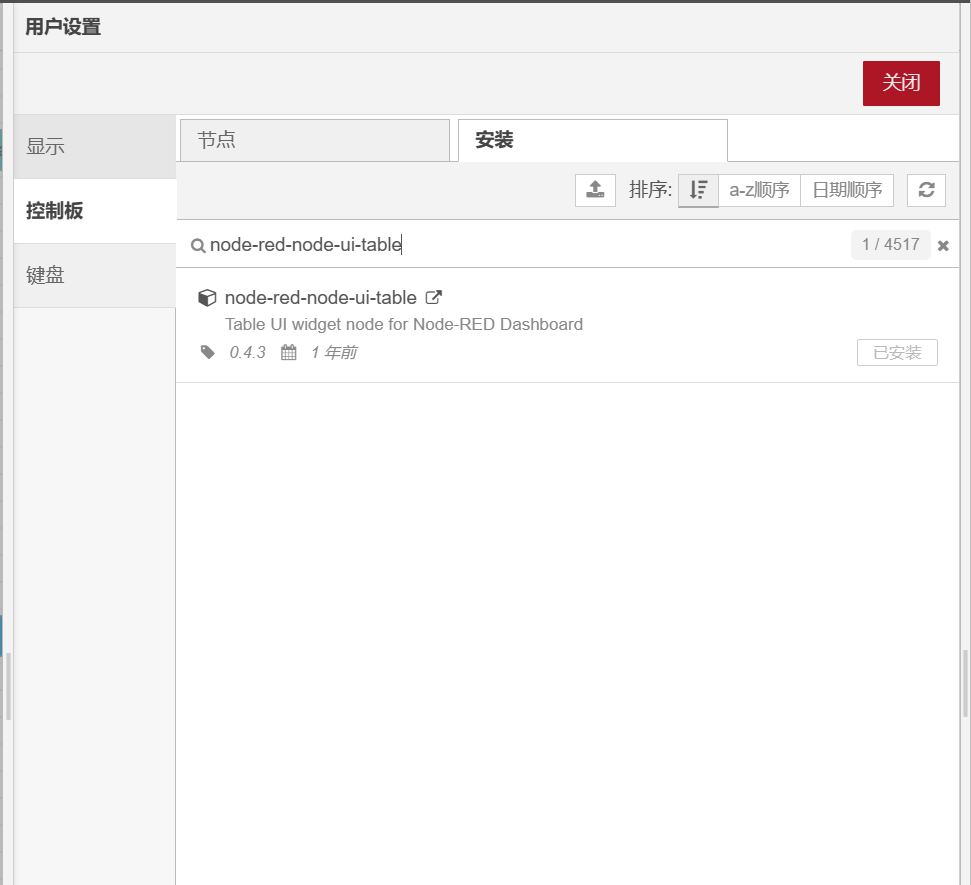Sort modules by 日期顺序

click(x=847, y=190)
